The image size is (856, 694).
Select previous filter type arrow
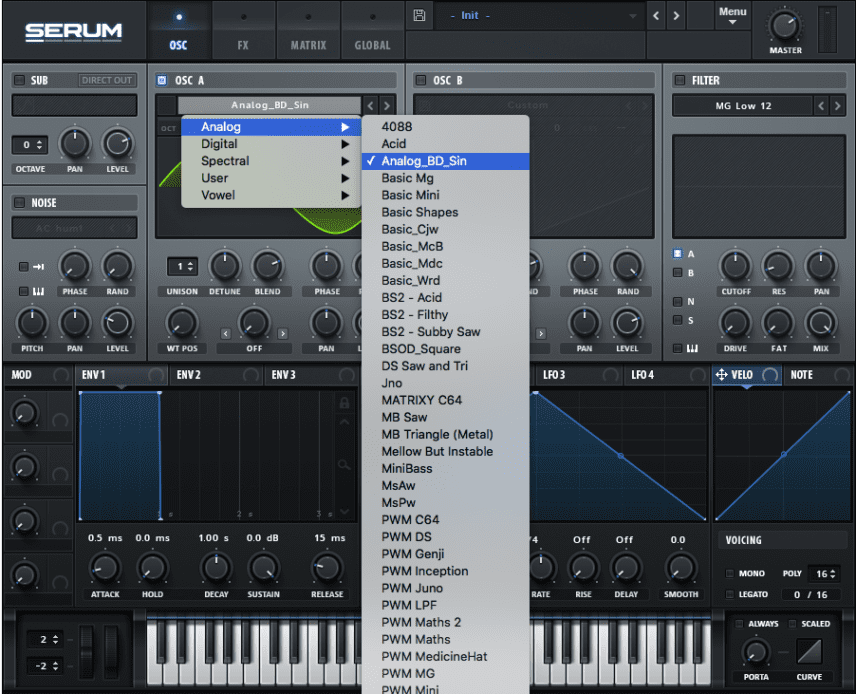pos(821,106)
